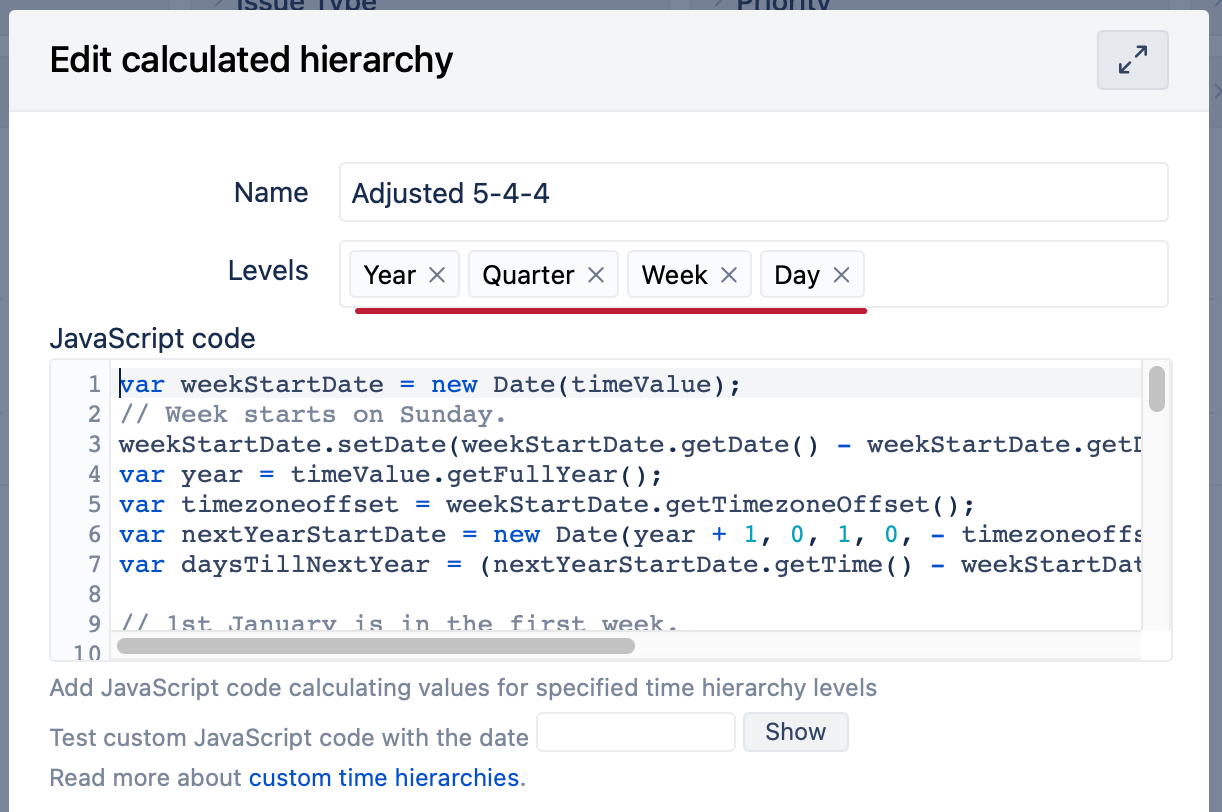The height and width of the screenshot is (812, 1222).
Task: Expand the dialog to full screen
Action: point(1132,60)
